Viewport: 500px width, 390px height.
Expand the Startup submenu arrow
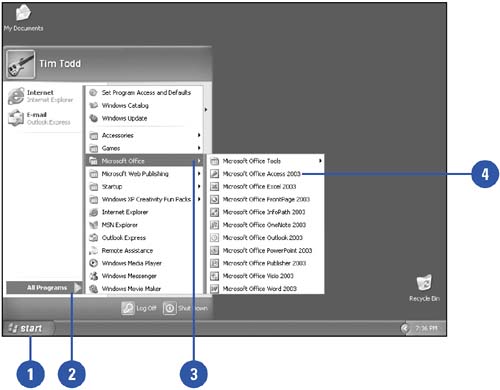(199, 186)
